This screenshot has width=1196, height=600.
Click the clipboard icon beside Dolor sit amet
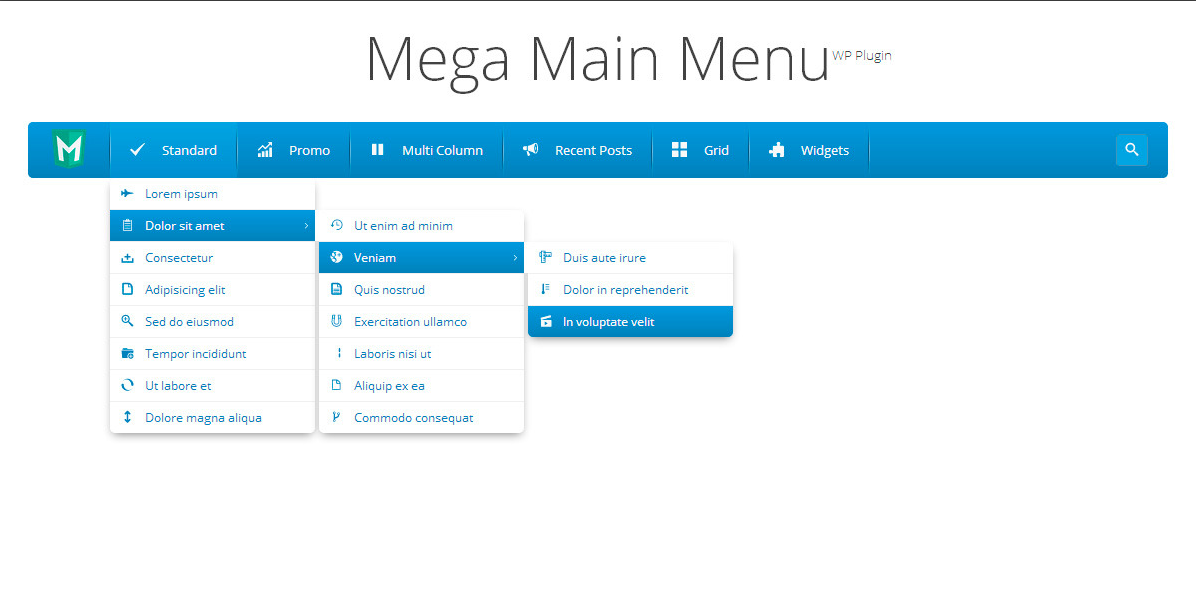tap(127, 226)
